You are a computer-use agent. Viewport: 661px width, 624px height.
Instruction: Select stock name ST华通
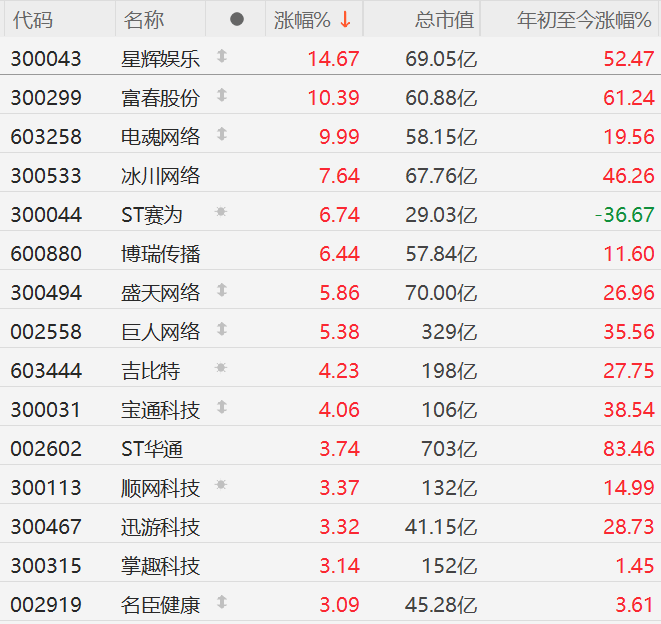point(152,449)
